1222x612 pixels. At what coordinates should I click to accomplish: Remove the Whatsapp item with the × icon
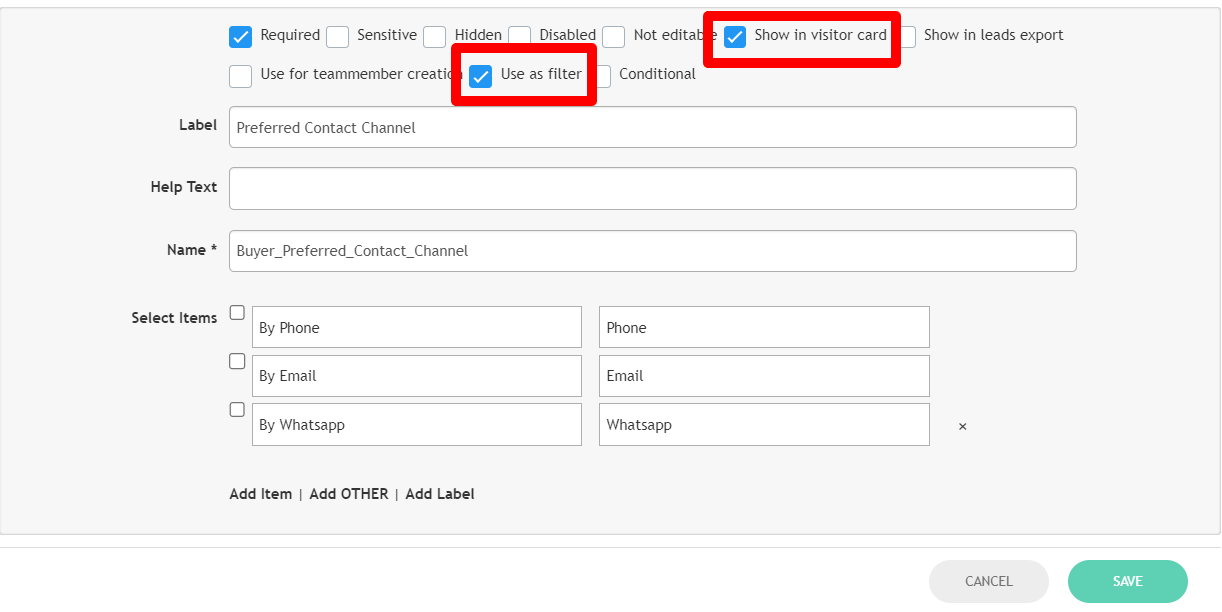(x=963, y=427)
